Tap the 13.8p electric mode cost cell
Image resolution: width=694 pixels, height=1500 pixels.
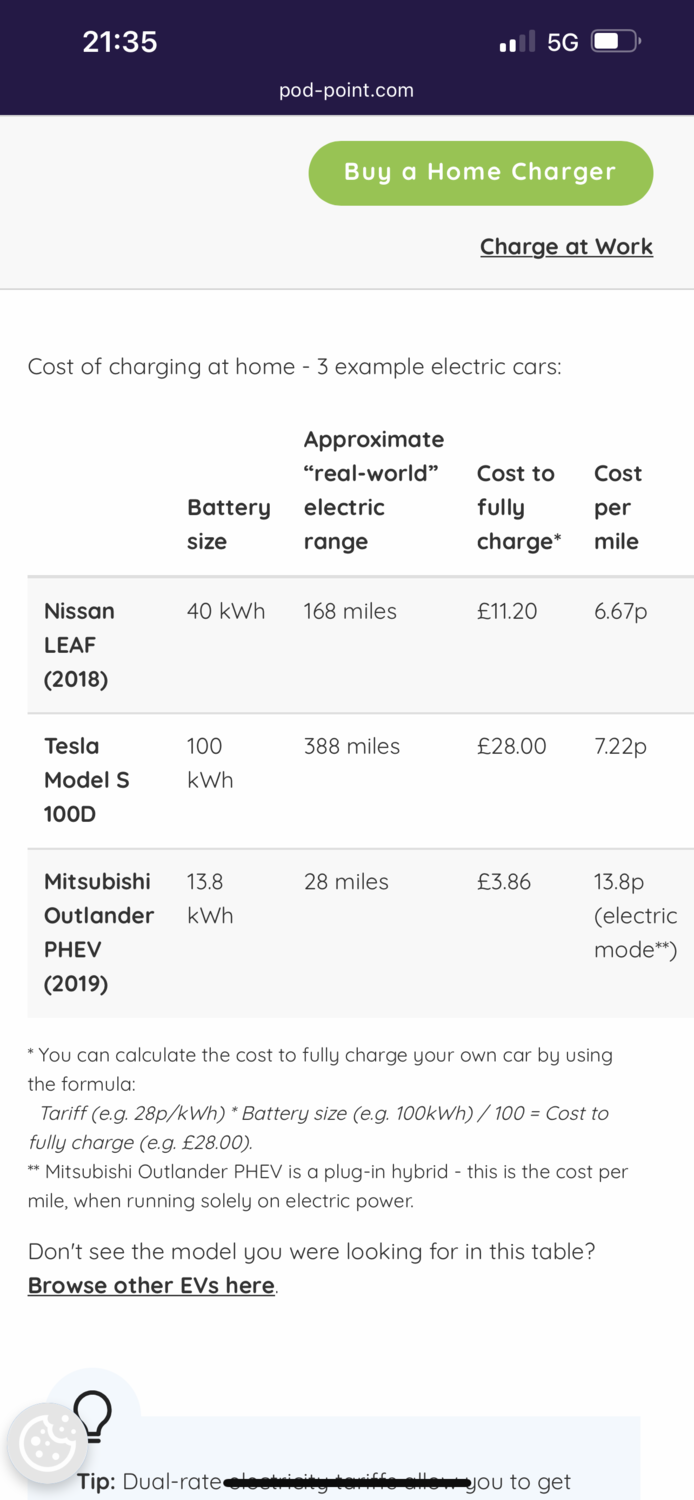click(635, 915)
